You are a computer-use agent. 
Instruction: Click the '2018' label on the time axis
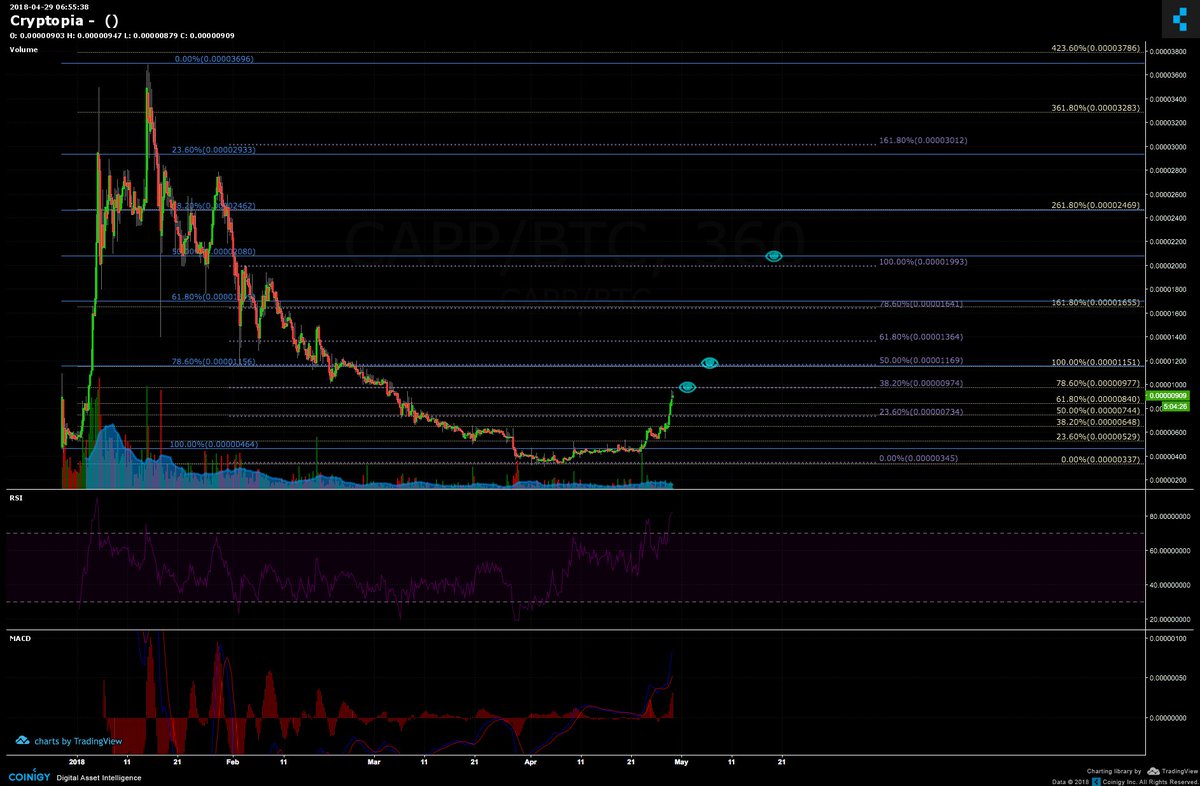77,760
